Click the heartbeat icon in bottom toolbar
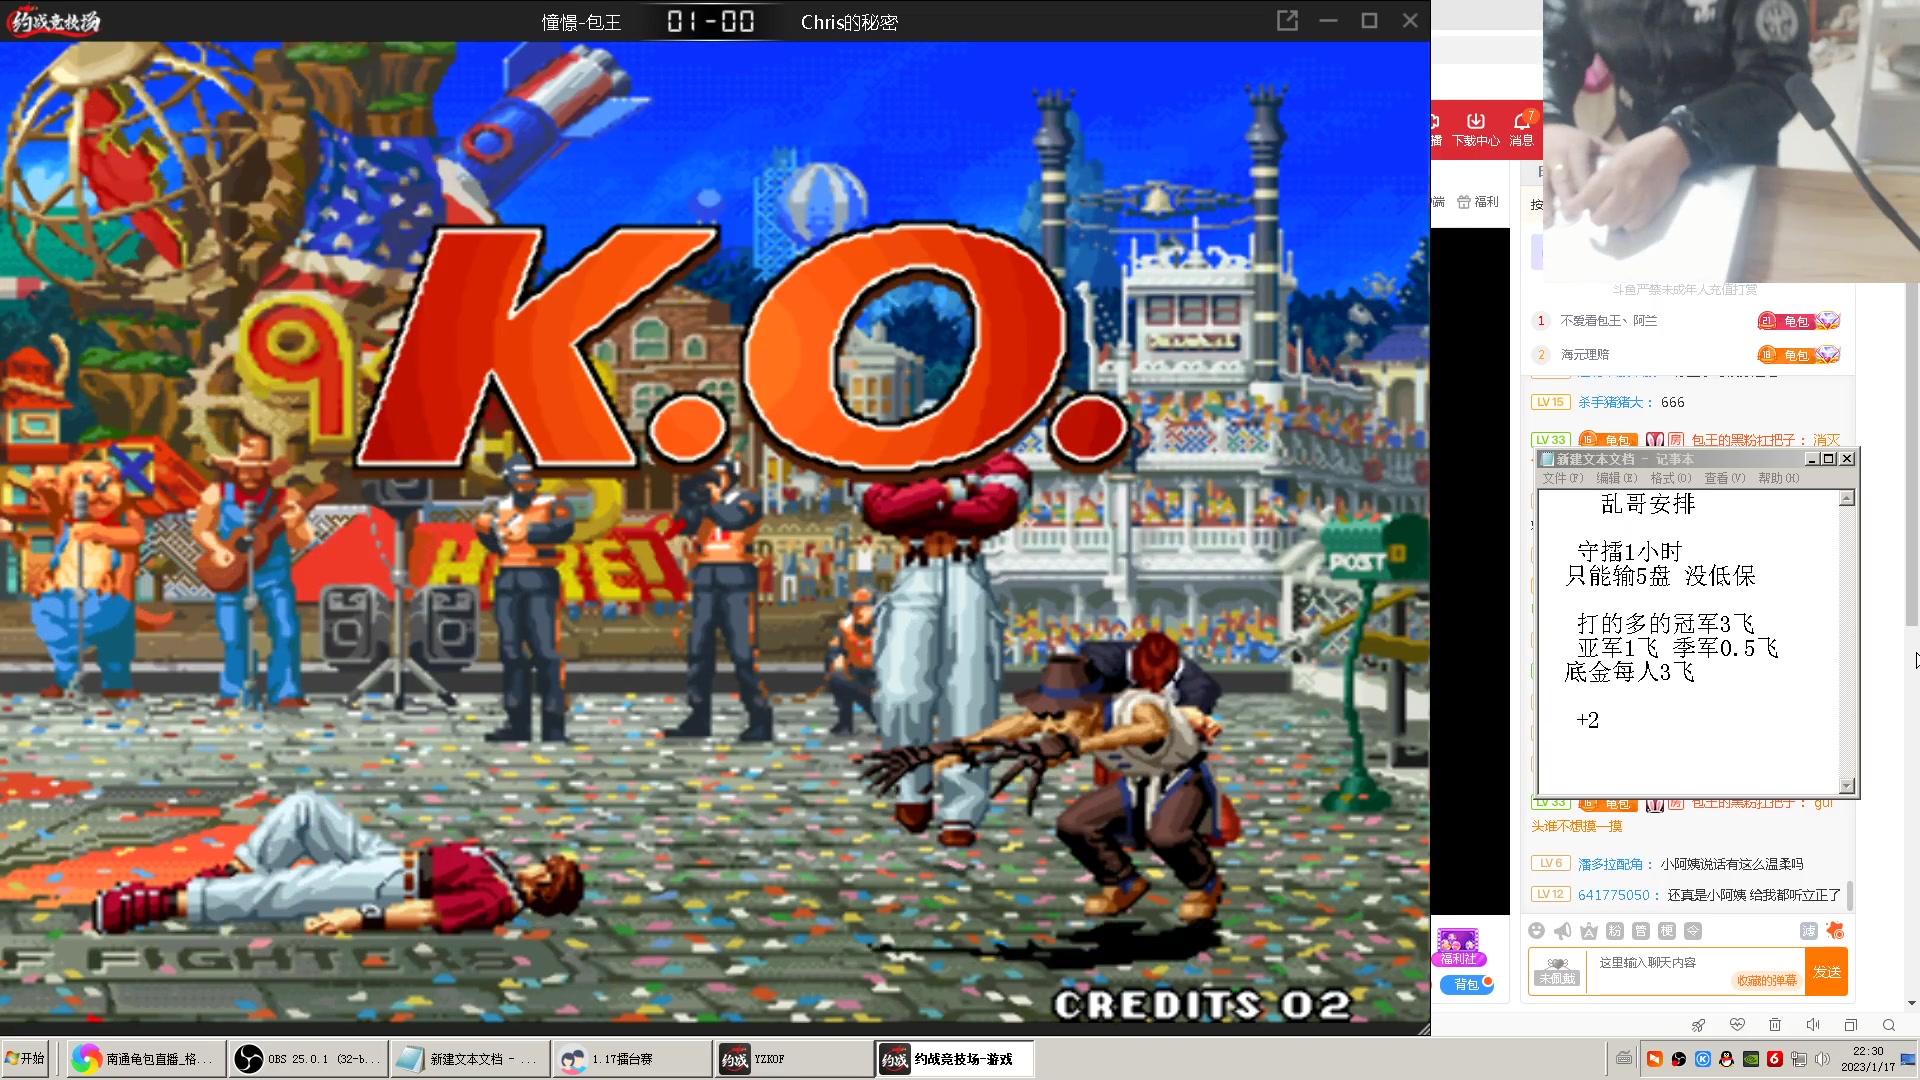 pos(1737,1025)
